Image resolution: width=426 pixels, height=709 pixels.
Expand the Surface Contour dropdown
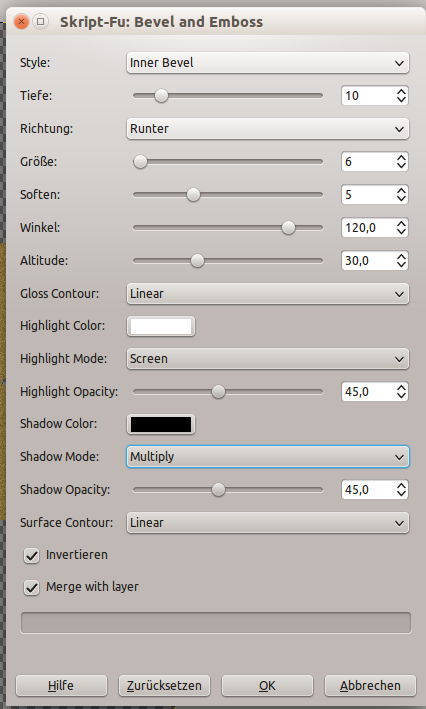click(x=268, y=523)
